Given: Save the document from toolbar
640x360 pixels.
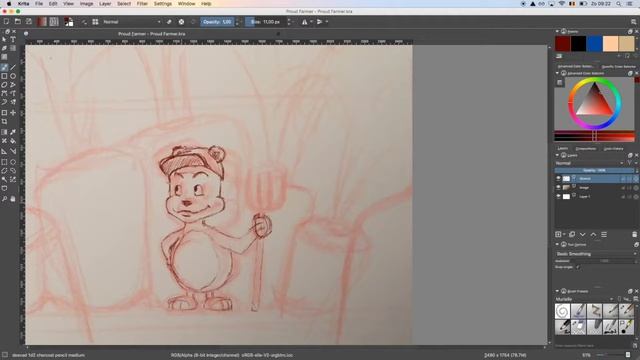Looking at the screenshot, I should point(29,22).
